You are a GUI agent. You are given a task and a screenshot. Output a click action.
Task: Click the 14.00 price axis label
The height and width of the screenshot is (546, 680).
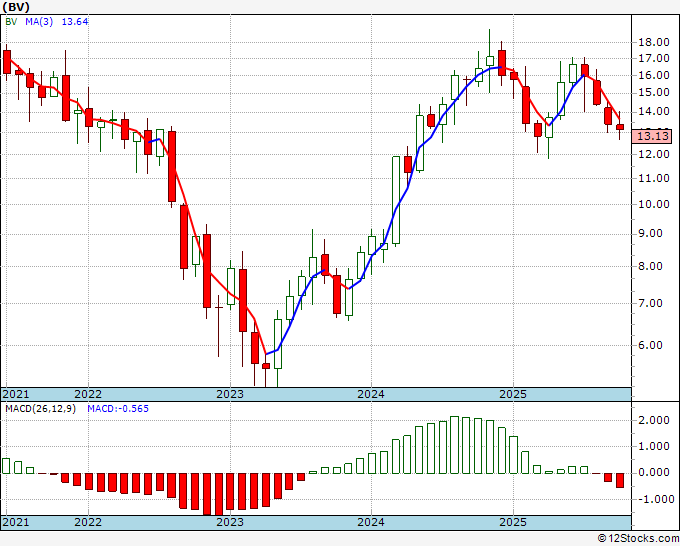click(654, 111)
